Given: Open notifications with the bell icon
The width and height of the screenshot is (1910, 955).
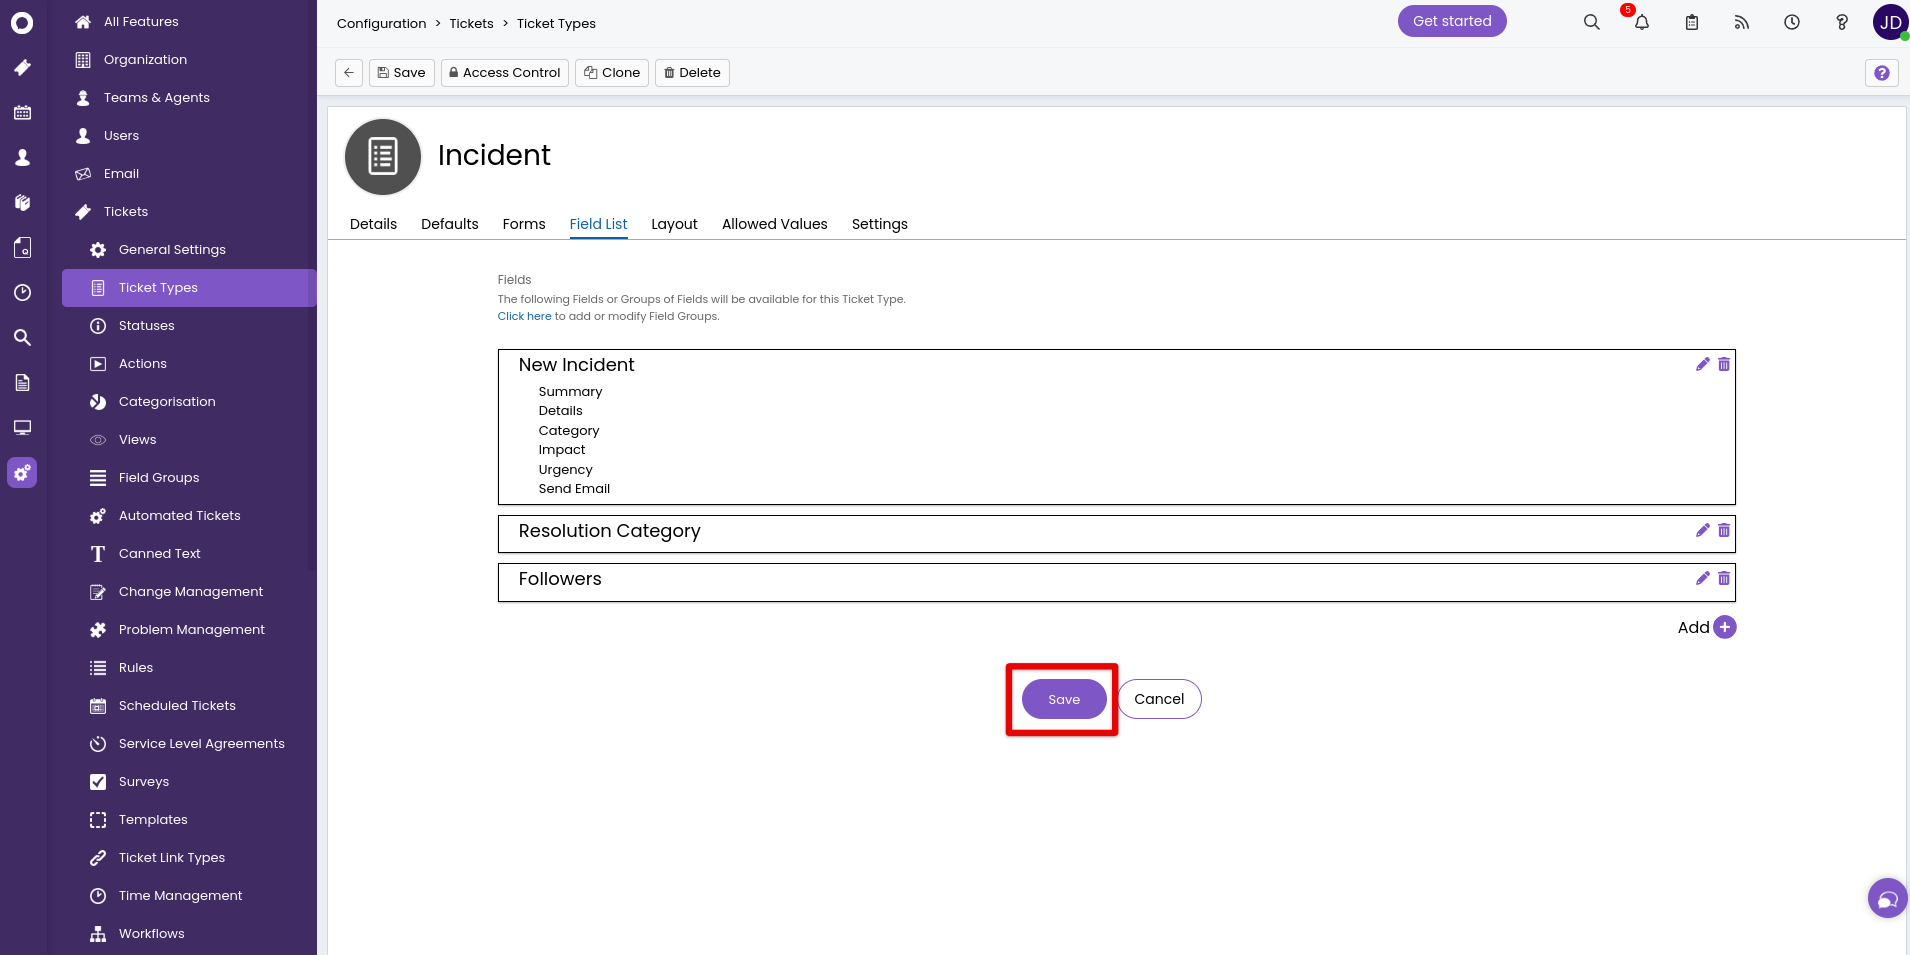Looking at the screenshot, I should point(1640,21).
